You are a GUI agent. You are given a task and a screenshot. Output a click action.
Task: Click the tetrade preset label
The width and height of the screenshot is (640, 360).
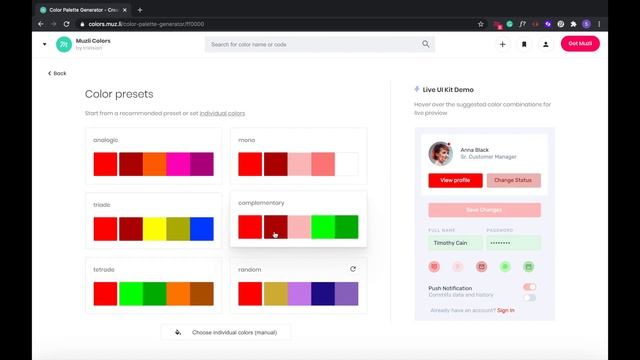104,270
